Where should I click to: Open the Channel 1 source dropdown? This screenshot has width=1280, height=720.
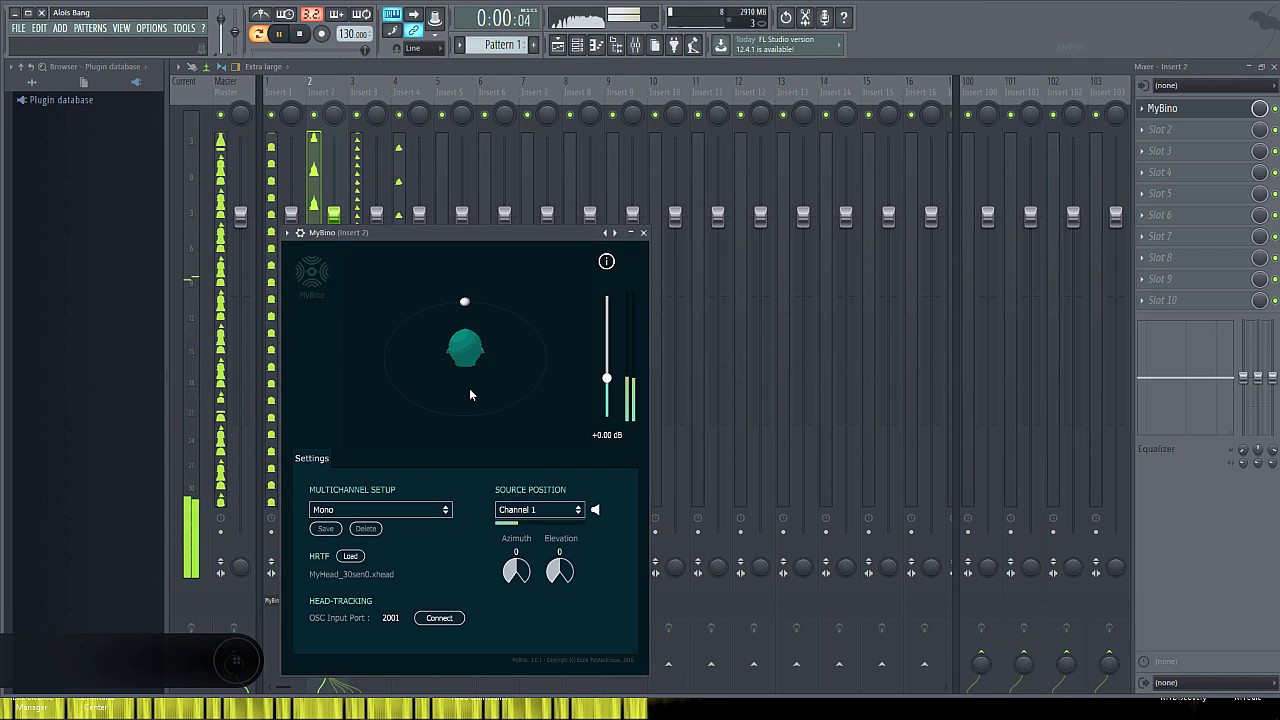point(539,510)
